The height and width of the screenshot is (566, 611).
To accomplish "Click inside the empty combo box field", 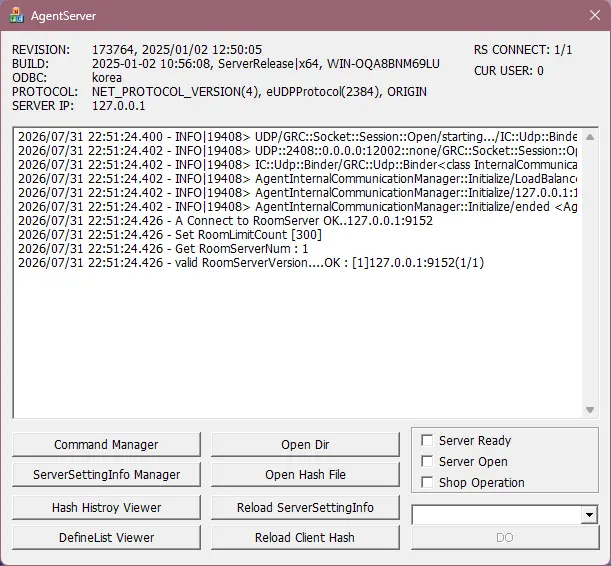I will (497, 515).
